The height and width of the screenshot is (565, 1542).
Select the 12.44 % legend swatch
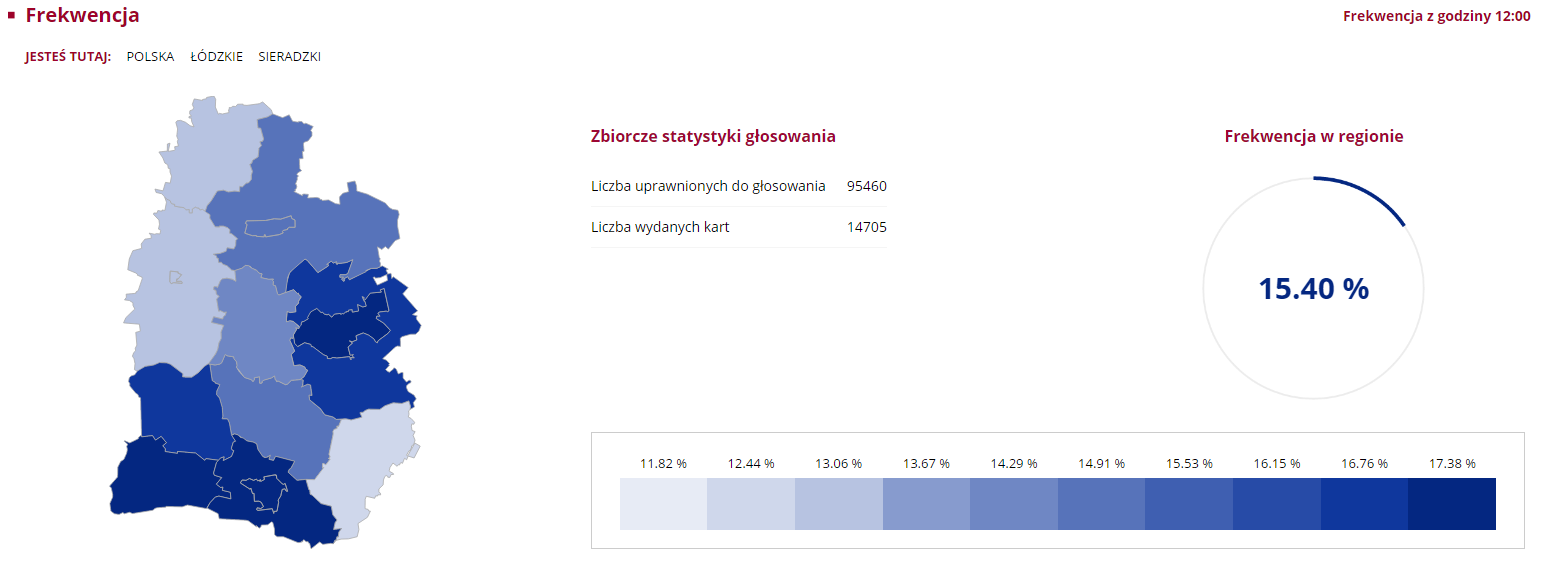pyautogui.click(x=751, y=503)
